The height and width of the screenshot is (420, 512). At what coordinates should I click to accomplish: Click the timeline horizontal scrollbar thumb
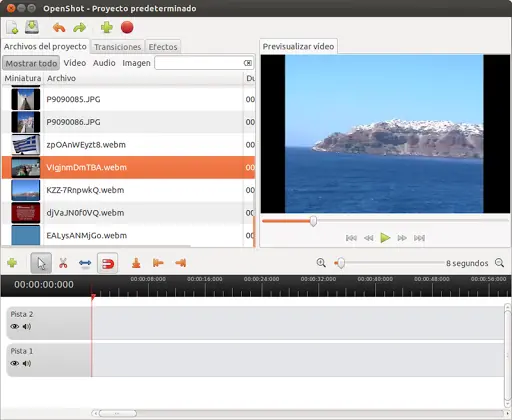click(117, 413)
